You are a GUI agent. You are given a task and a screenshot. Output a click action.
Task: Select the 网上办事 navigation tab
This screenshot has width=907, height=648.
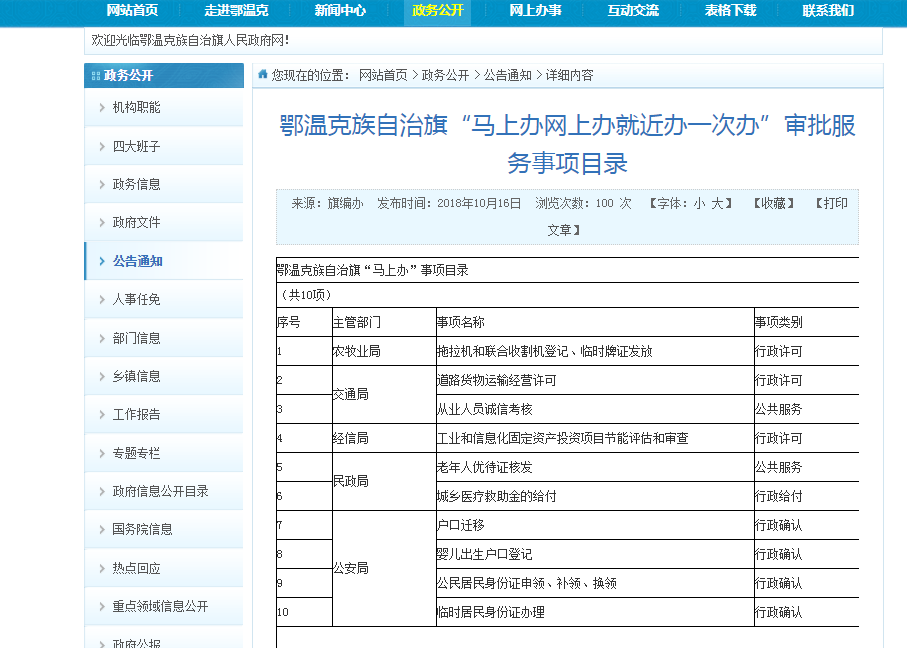pyautogui.click(x=535, y=11)
